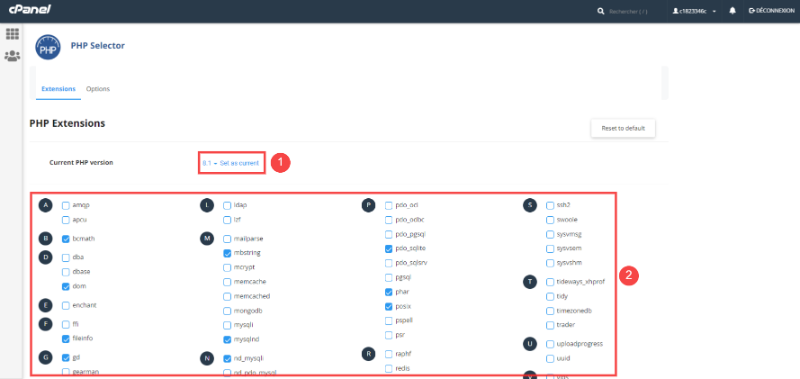This screenshot has height=379, width=800.
Task: Enable the dbase extension checkbox
Action: click(66, 272)
